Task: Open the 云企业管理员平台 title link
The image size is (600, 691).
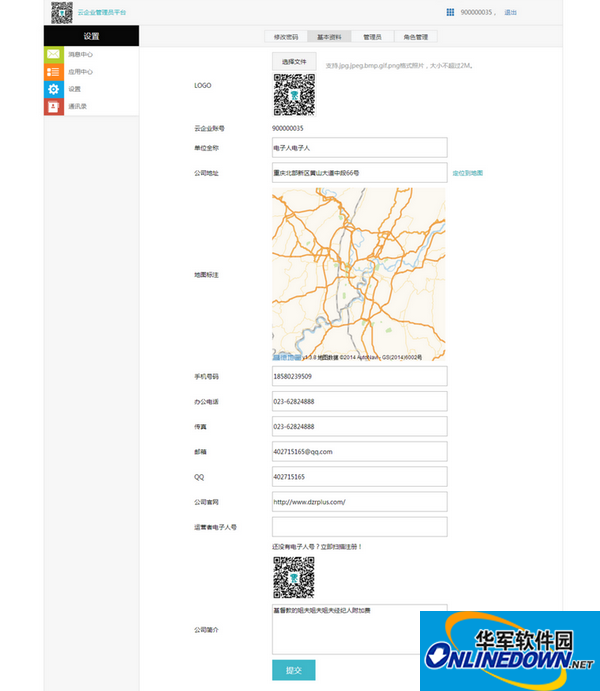Action: tap(102, 12)
